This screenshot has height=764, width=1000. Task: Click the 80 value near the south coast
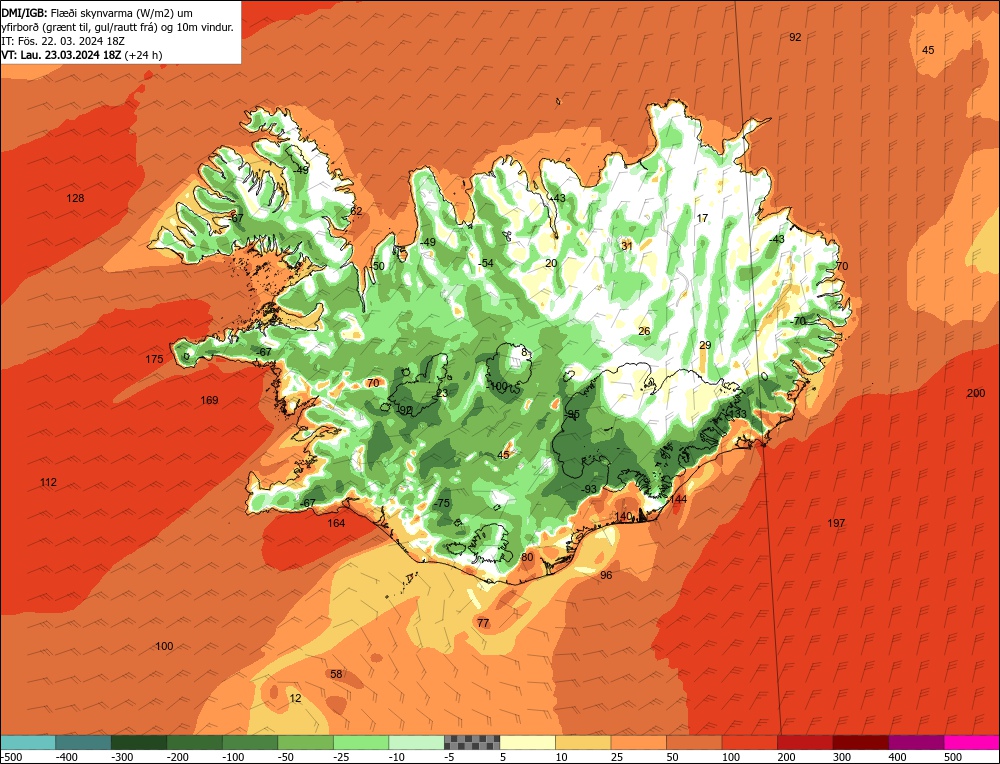(x=527, y=557)
